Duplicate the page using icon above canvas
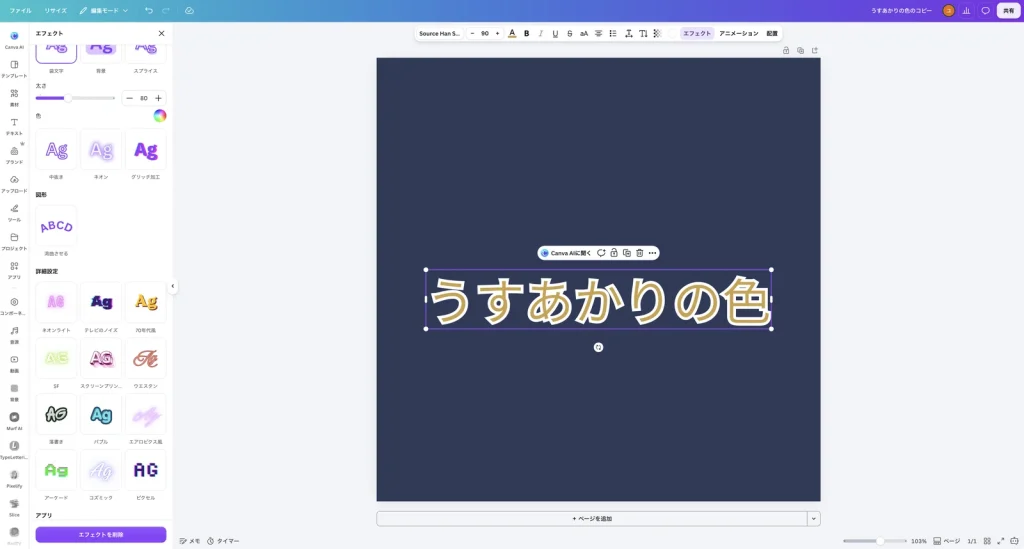 pyautogui.click(x=800, y=50)
